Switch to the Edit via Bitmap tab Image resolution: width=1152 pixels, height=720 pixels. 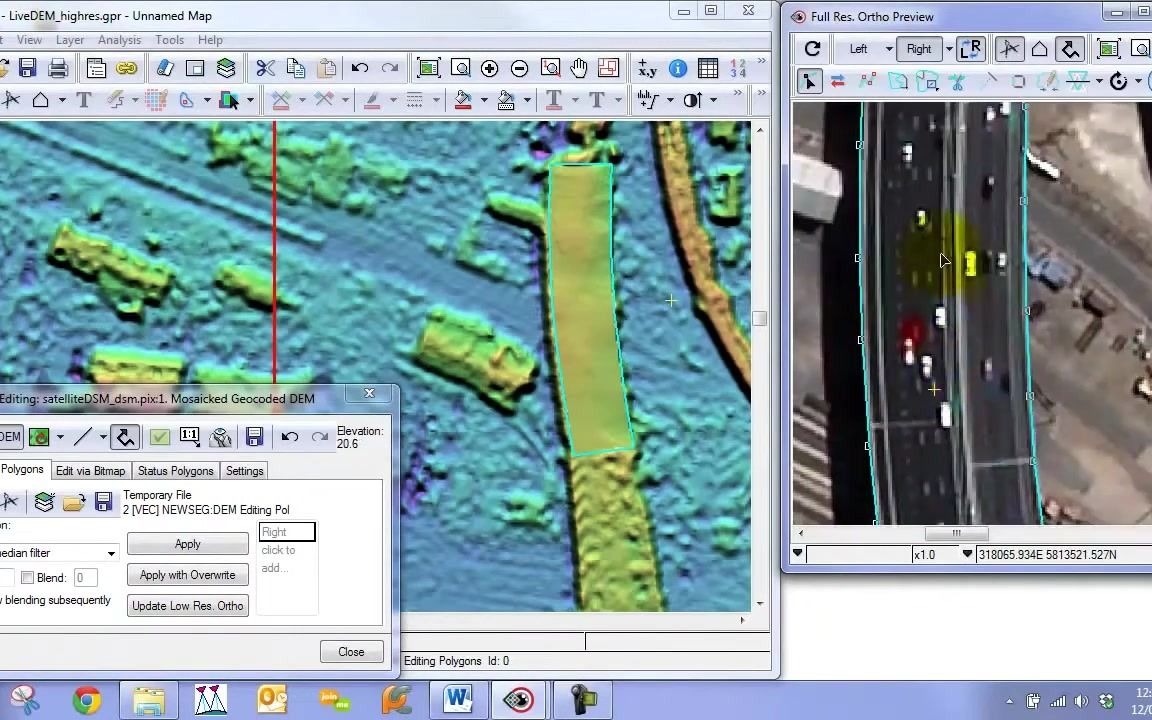click(x=90, y=471)
